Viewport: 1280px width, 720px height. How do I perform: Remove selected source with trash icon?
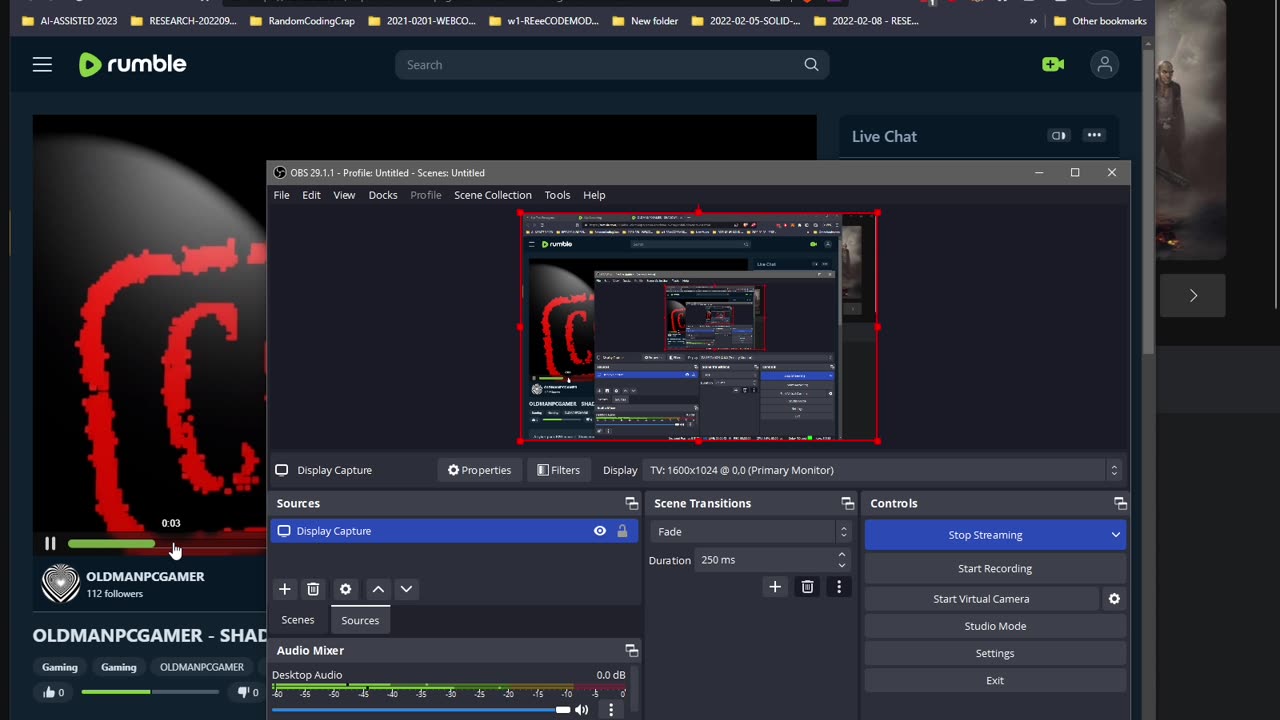(313, 589)
